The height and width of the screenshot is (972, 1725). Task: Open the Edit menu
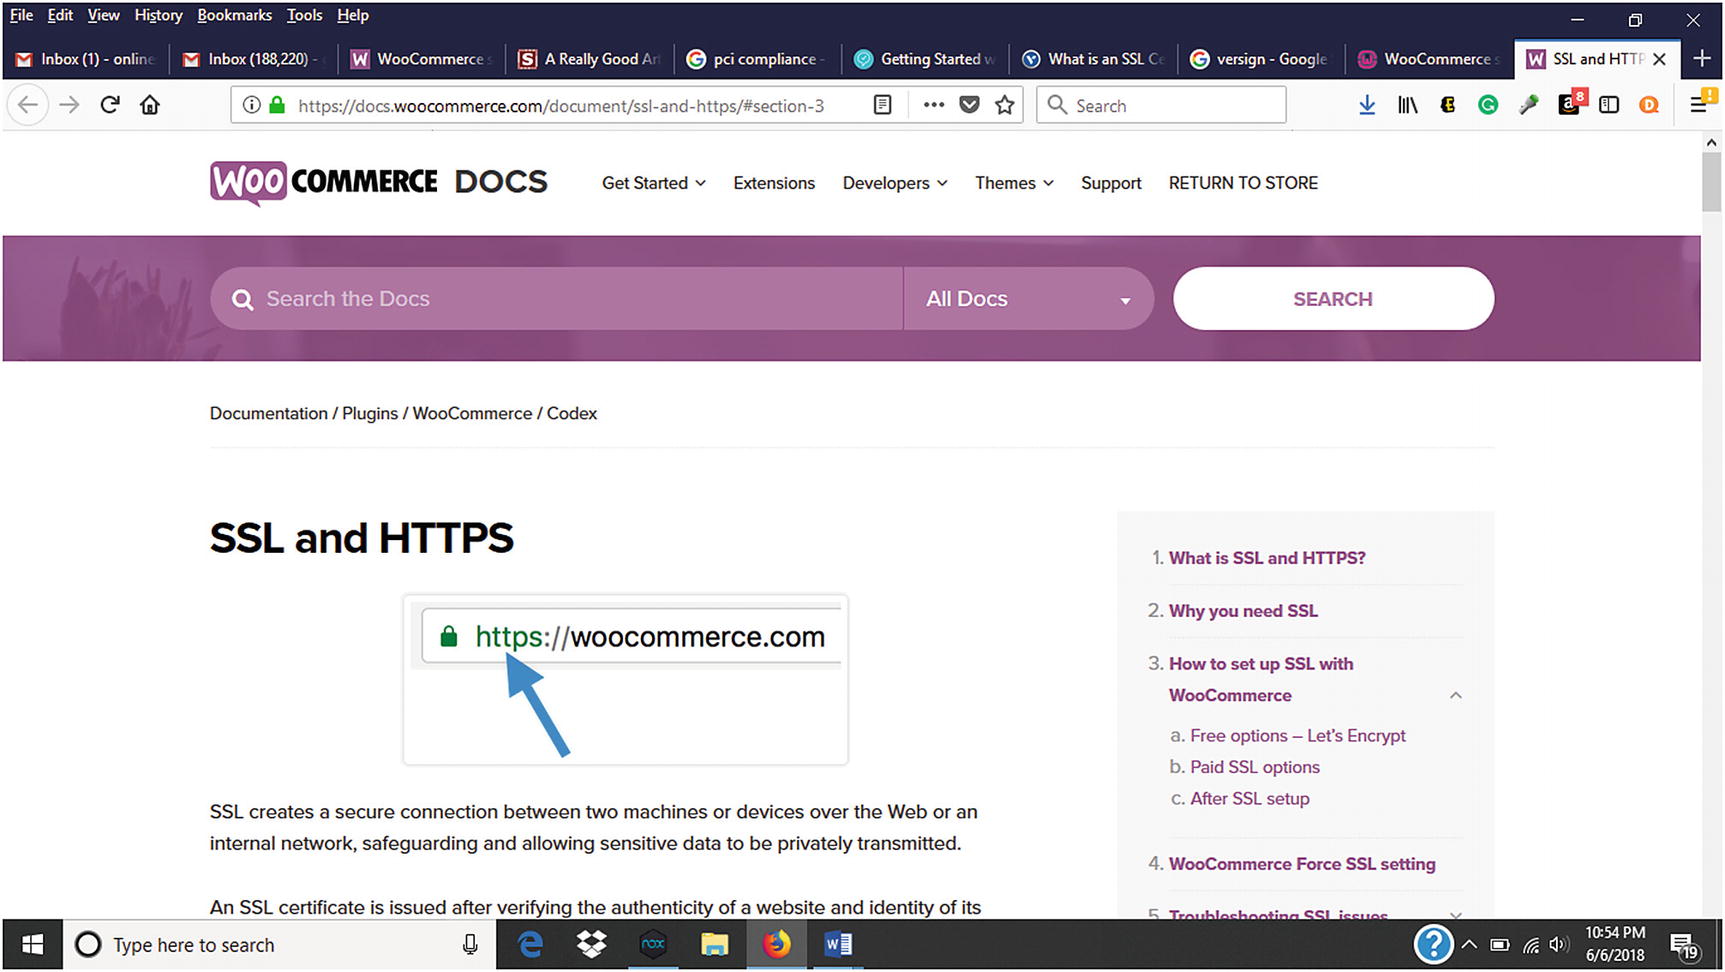tap(60, 15)
